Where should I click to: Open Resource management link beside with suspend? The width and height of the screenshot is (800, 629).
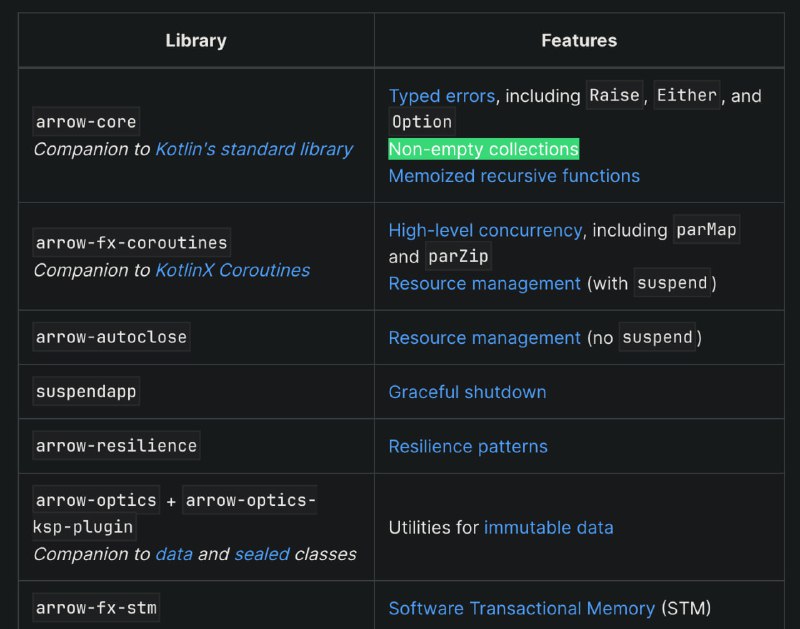(485, 283)
